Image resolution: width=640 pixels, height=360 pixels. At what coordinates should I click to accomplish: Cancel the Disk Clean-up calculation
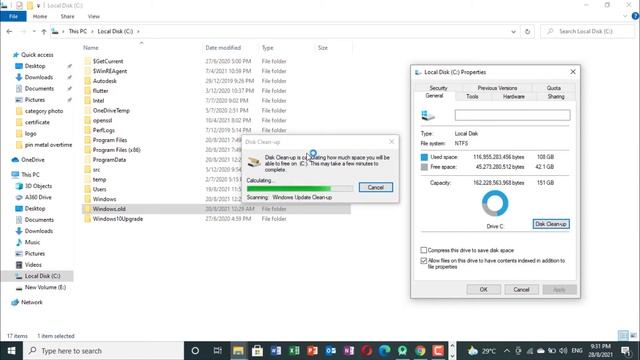tap(376, 187)
